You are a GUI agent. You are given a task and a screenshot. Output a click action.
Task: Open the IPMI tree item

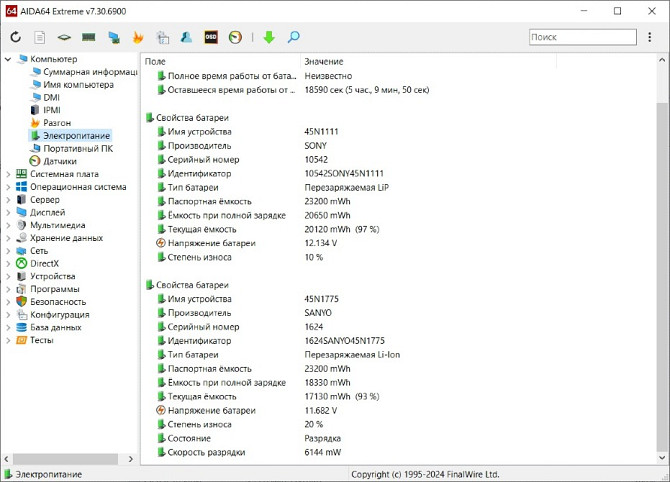coord(52,110)
